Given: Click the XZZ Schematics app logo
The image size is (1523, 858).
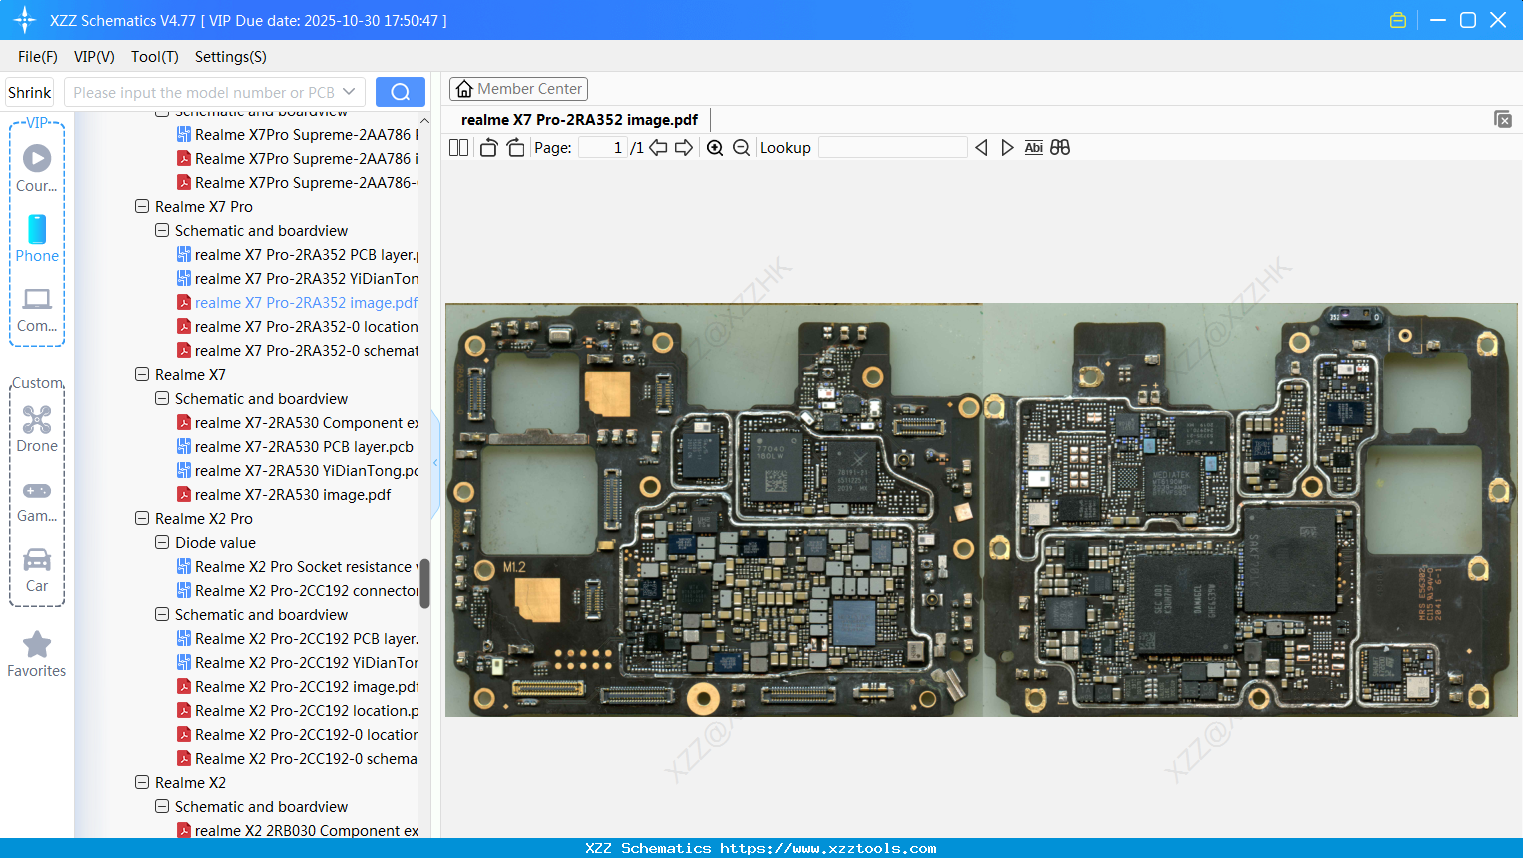Looking at the screenshot, I should (x=25, y=20).
